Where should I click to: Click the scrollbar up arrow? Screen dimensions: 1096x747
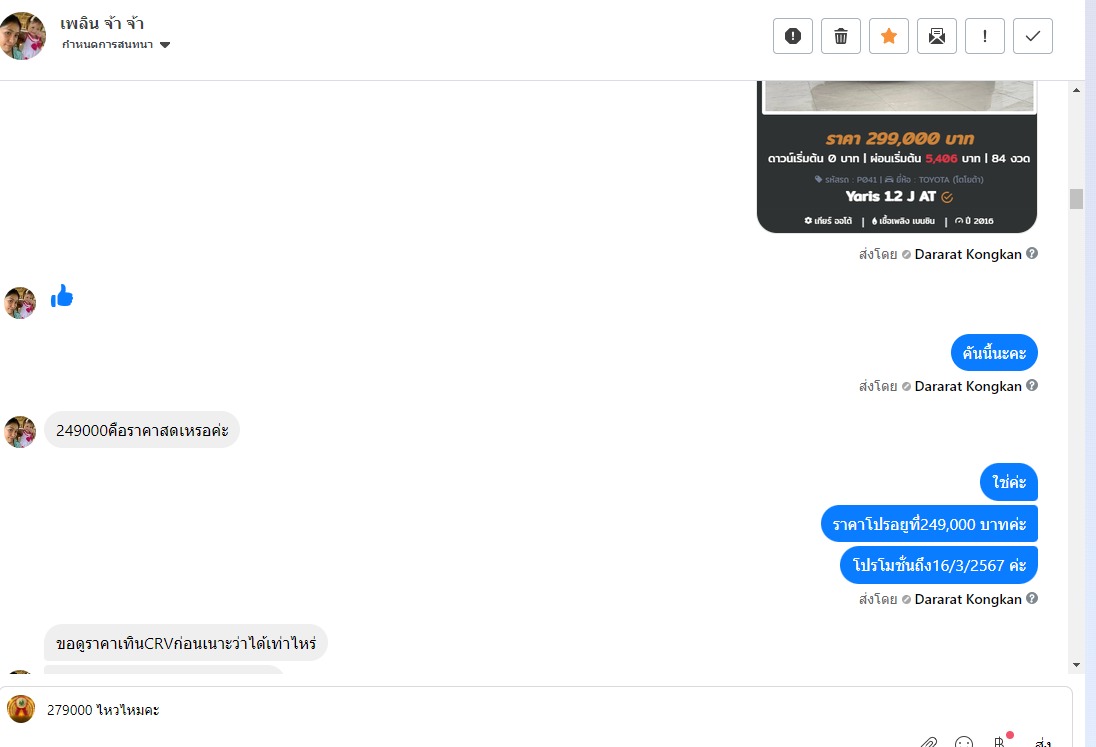tap(1076, 90)
